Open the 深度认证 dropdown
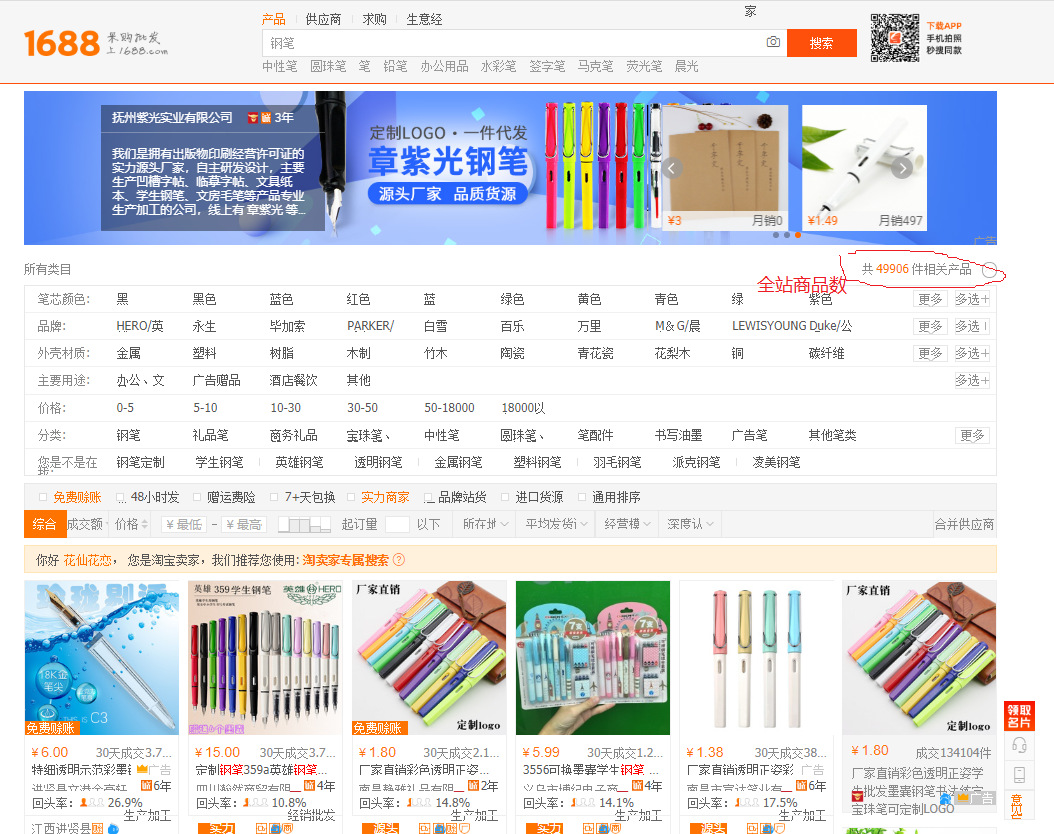Image resolution: width=1054 pixels, height=834 pixels. click(x=690, y=524)
